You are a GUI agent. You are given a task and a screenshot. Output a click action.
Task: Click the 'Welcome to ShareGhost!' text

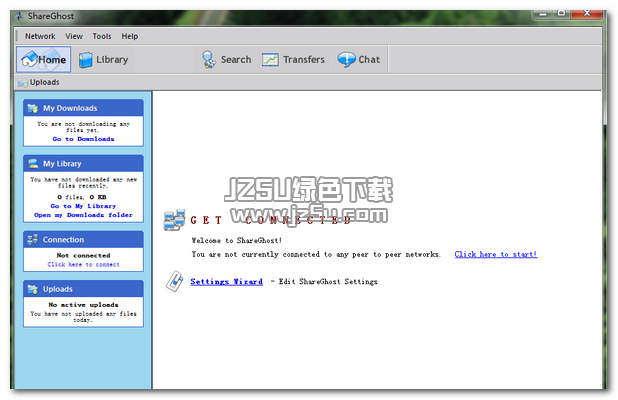236,240
